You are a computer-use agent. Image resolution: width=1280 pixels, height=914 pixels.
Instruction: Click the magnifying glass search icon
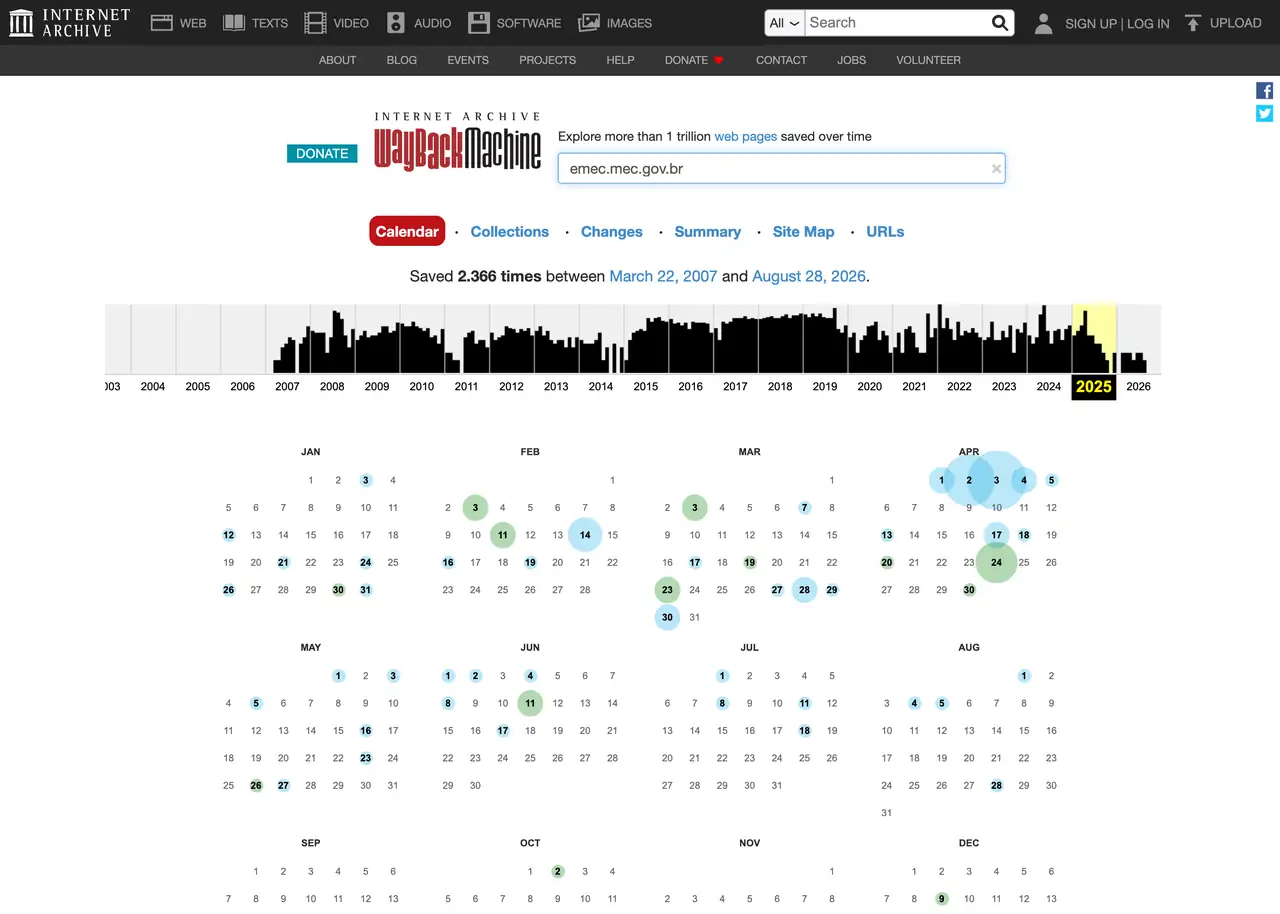(1000, 22)
